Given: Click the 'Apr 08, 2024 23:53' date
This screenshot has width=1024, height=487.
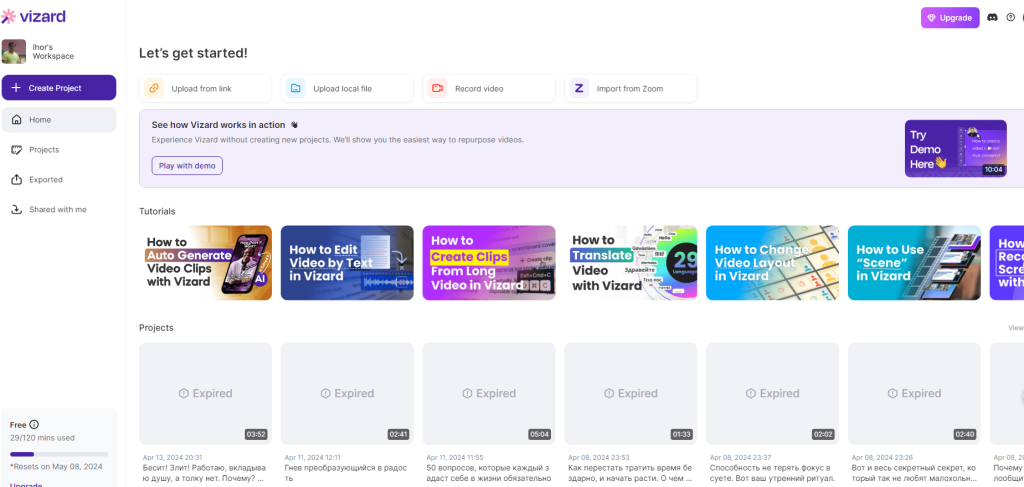Looking at the screenshot, I should (598, 458).
